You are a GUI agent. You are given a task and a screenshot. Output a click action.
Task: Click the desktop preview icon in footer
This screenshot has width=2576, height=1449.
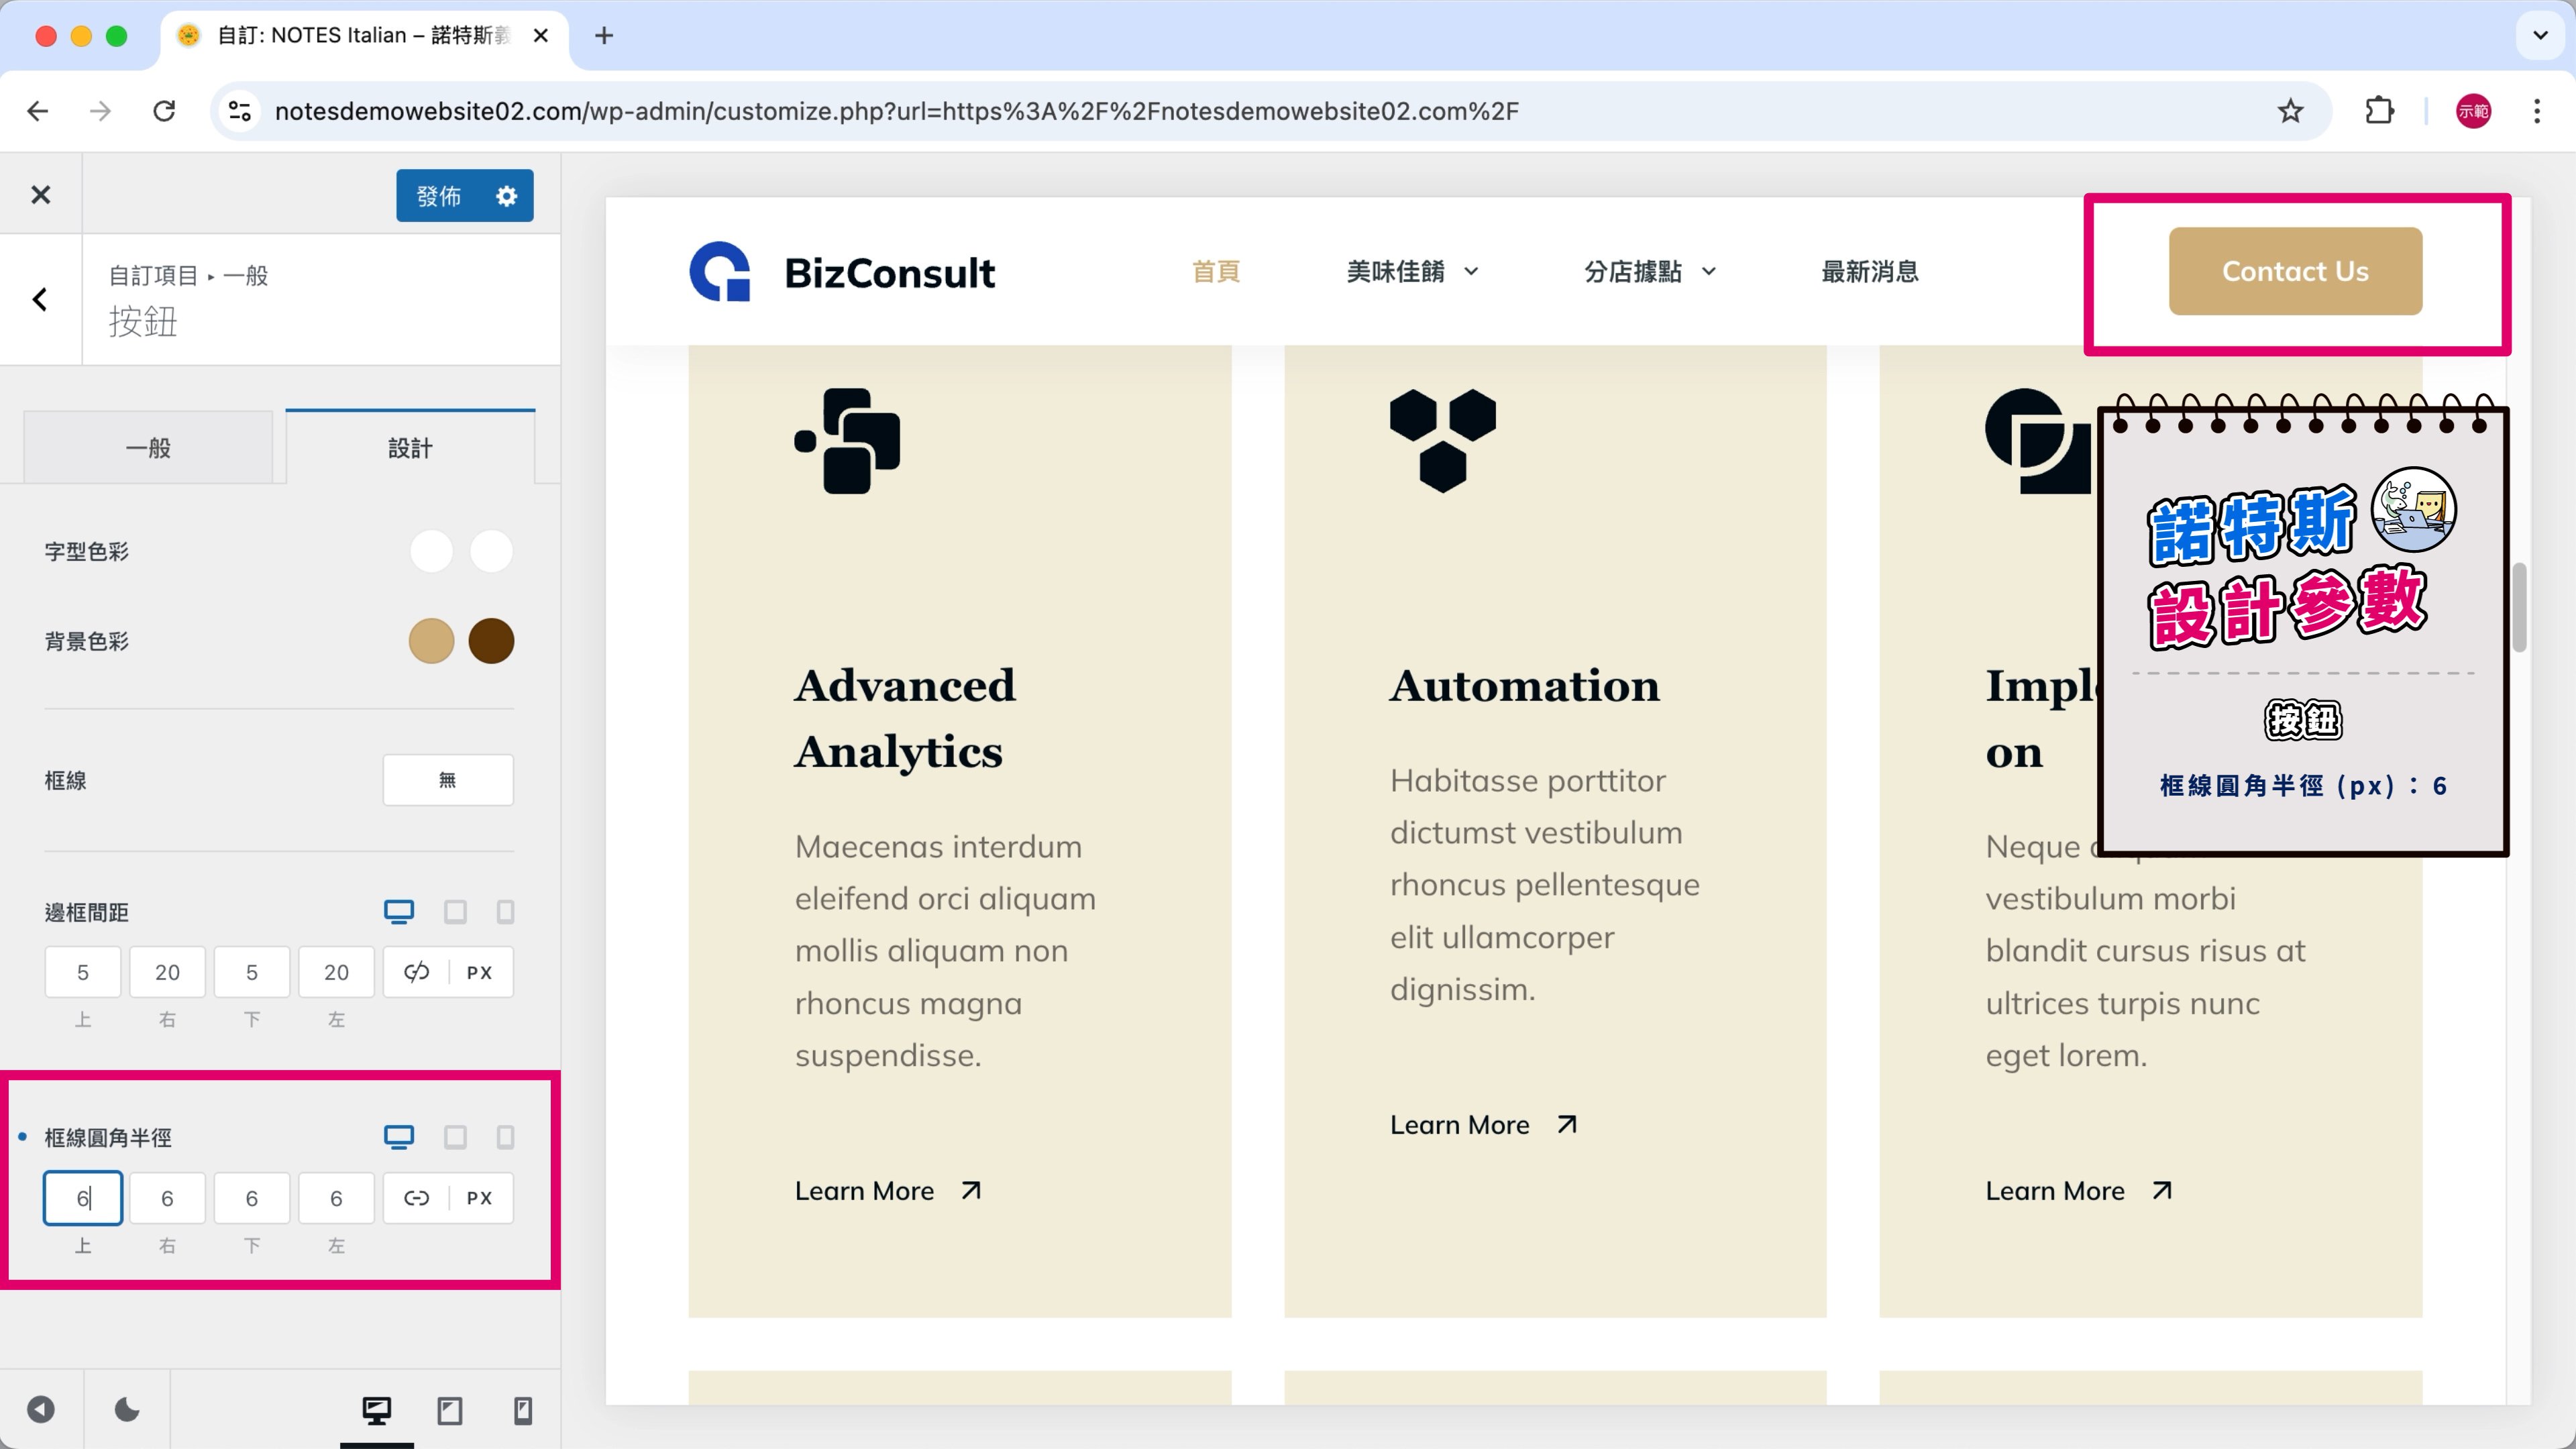point(377,1410)
